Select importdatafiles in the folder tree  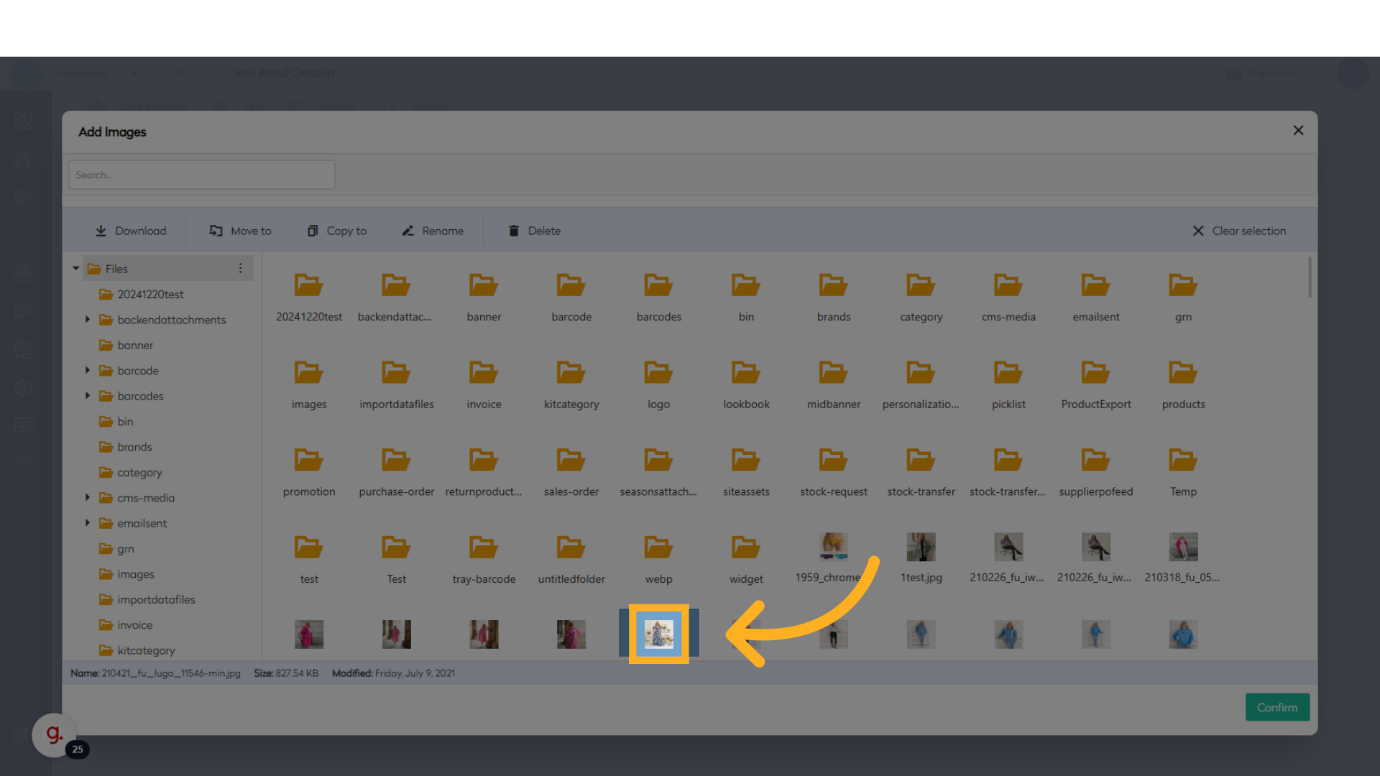click(156, 600)
